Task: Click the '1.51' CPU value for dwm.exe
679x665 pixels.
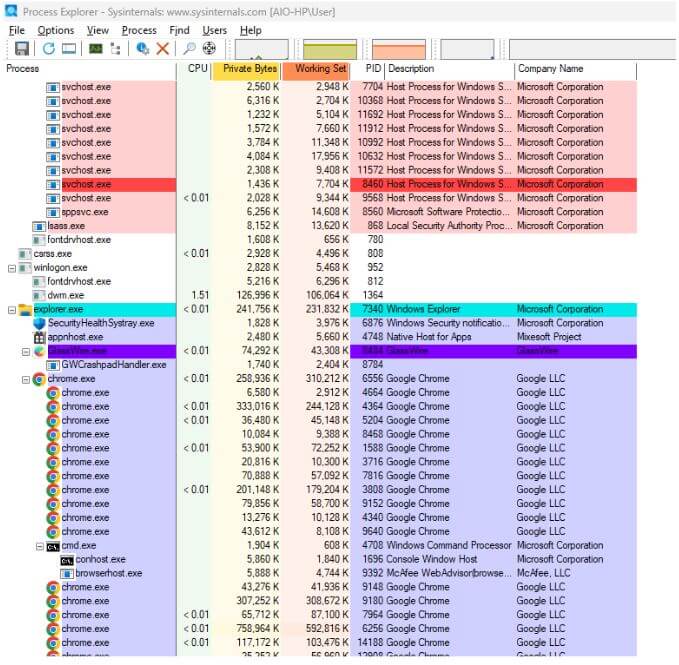Action: point(200,296)
